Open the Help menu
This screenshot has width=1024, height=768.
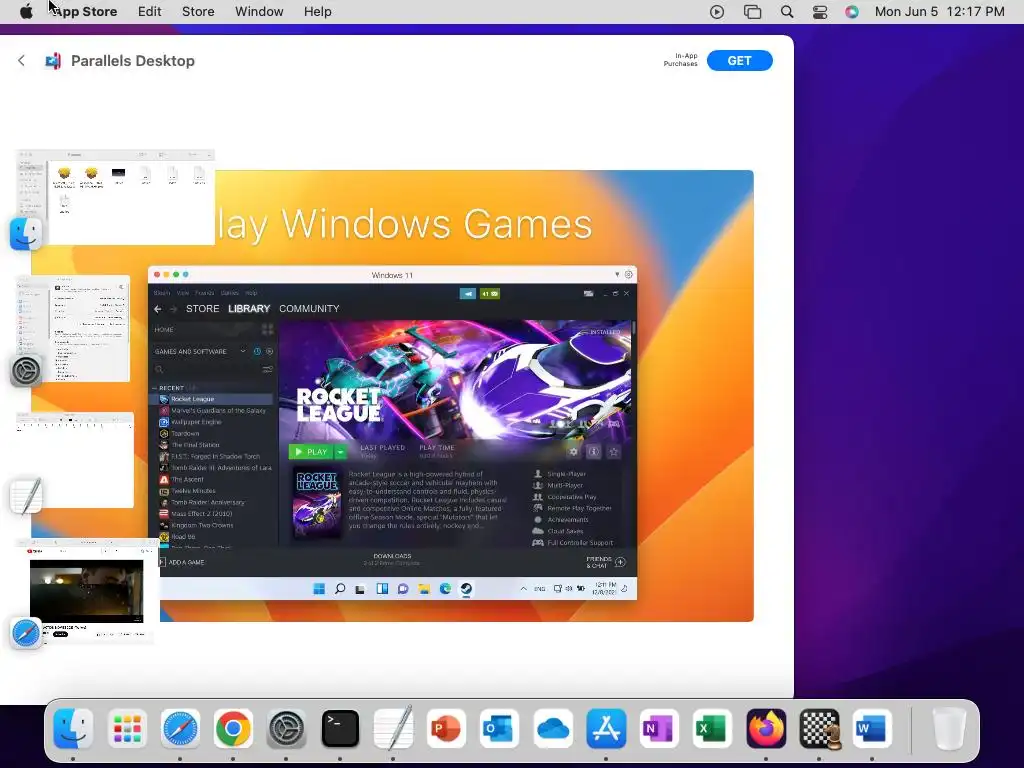317,12
